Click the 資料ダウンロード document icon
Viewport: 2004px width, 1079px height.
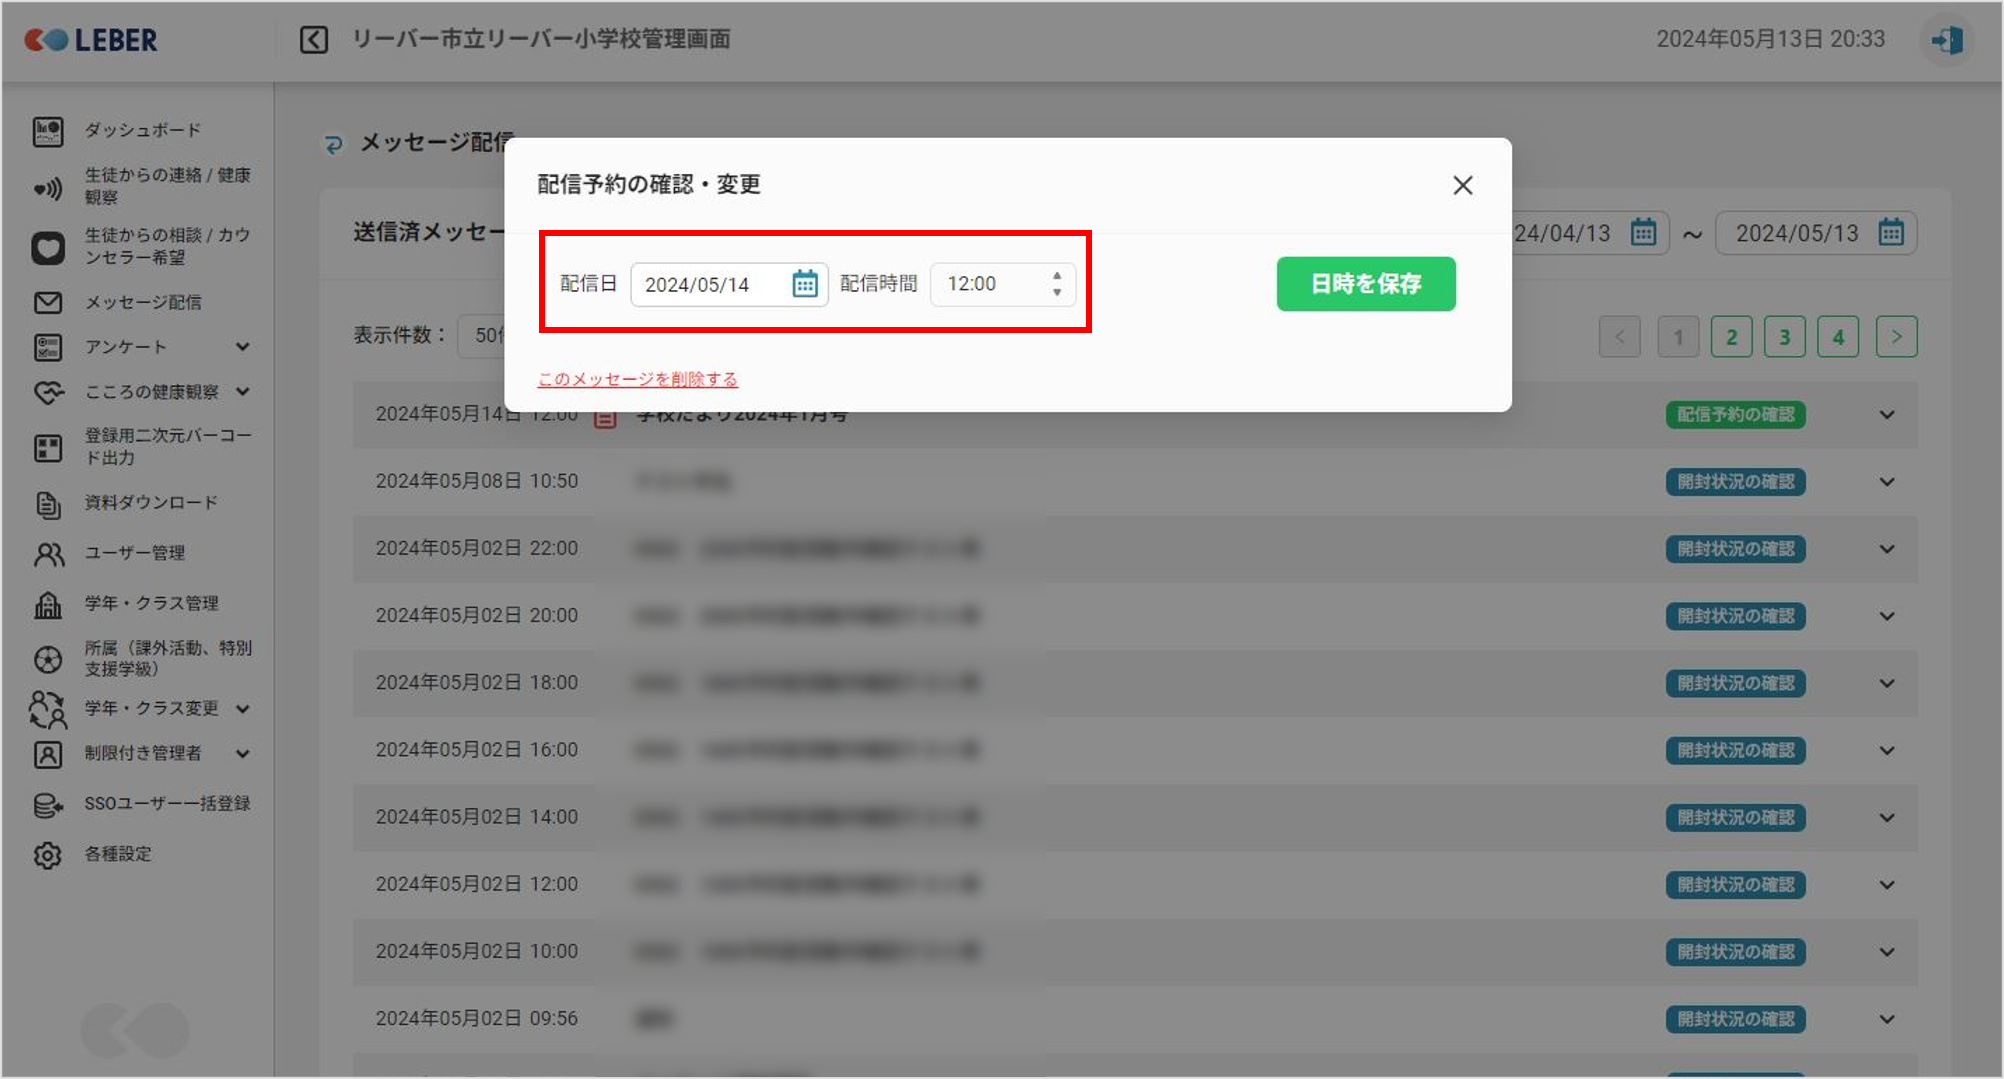click(47, 504)
